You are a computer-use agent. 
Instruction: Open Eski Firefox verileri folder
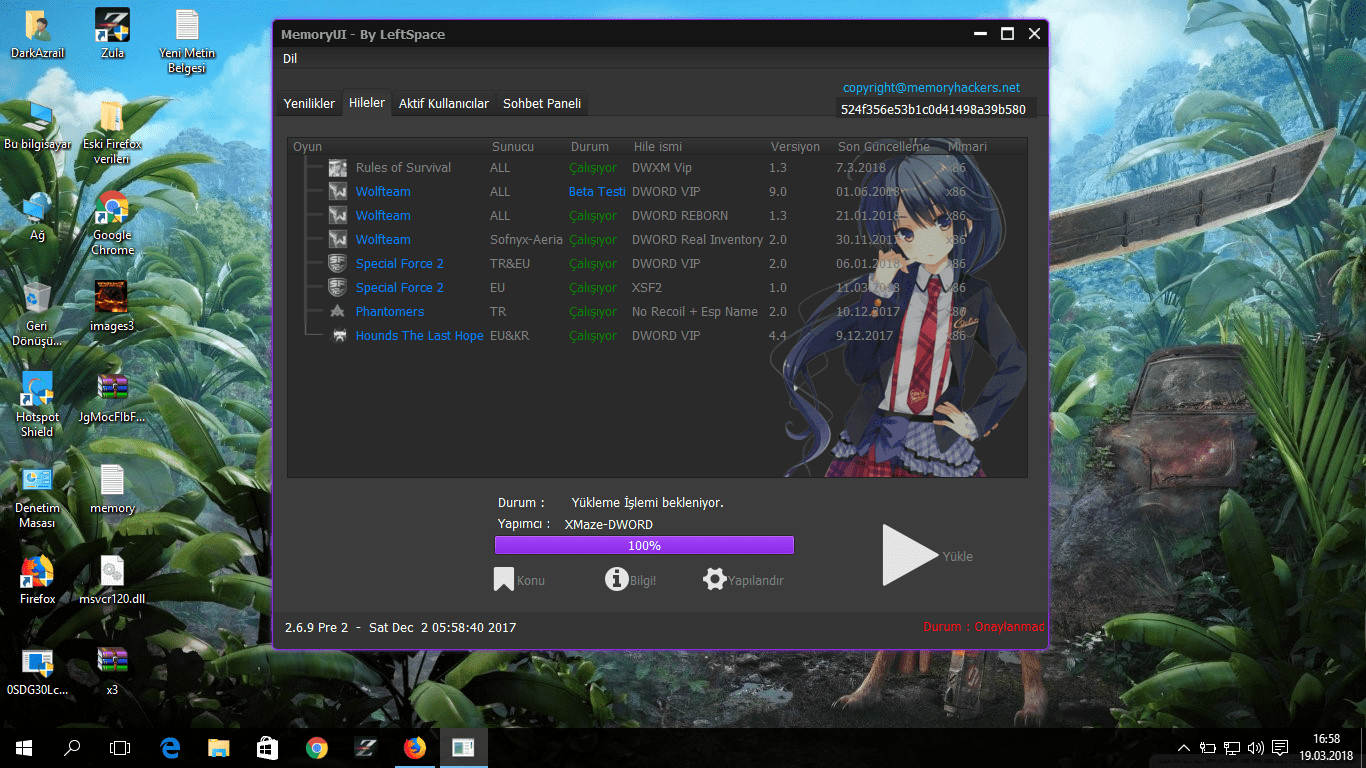112,133
